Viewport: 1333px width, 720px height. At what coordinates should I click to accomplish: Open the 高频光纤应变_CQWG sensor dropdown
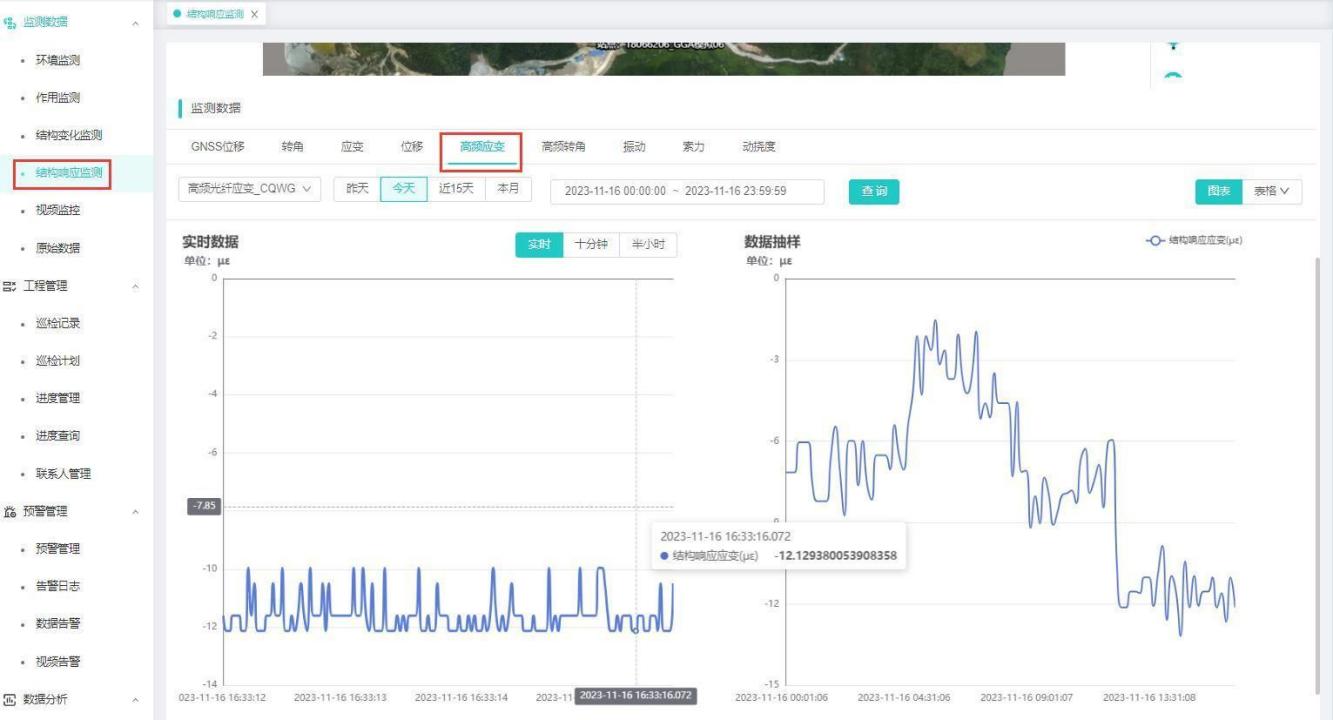(x=250, y=189)
